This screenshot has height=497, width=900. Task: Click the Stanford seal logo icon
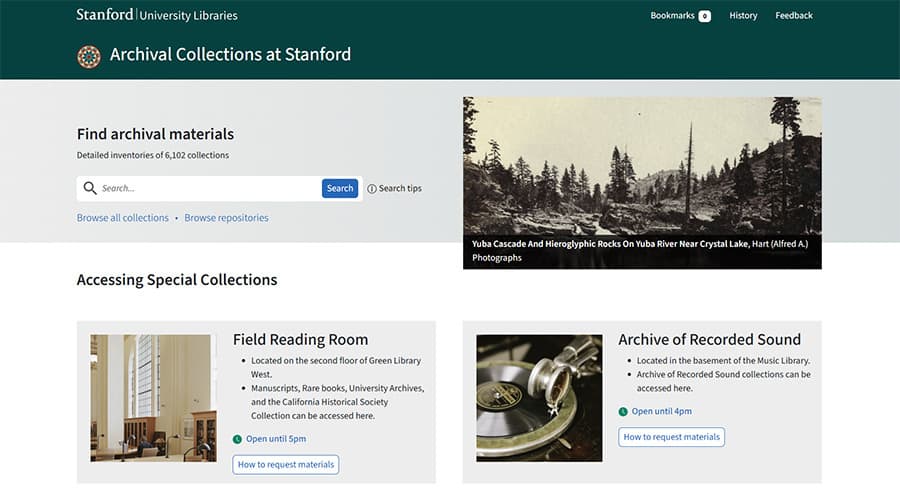[x=89, y=56]
